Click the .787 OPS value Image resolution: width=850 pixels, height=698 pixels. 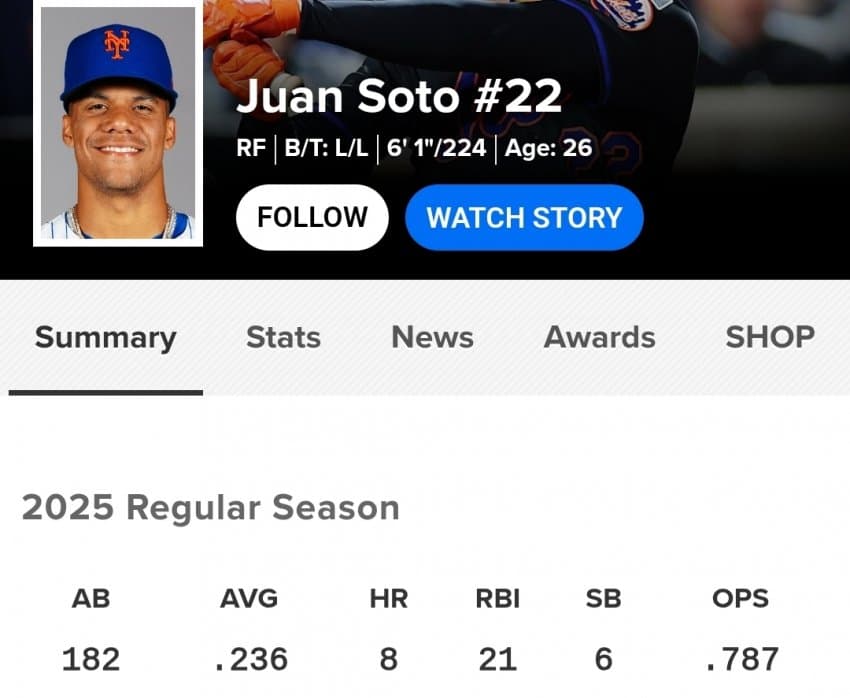point(742,659)
